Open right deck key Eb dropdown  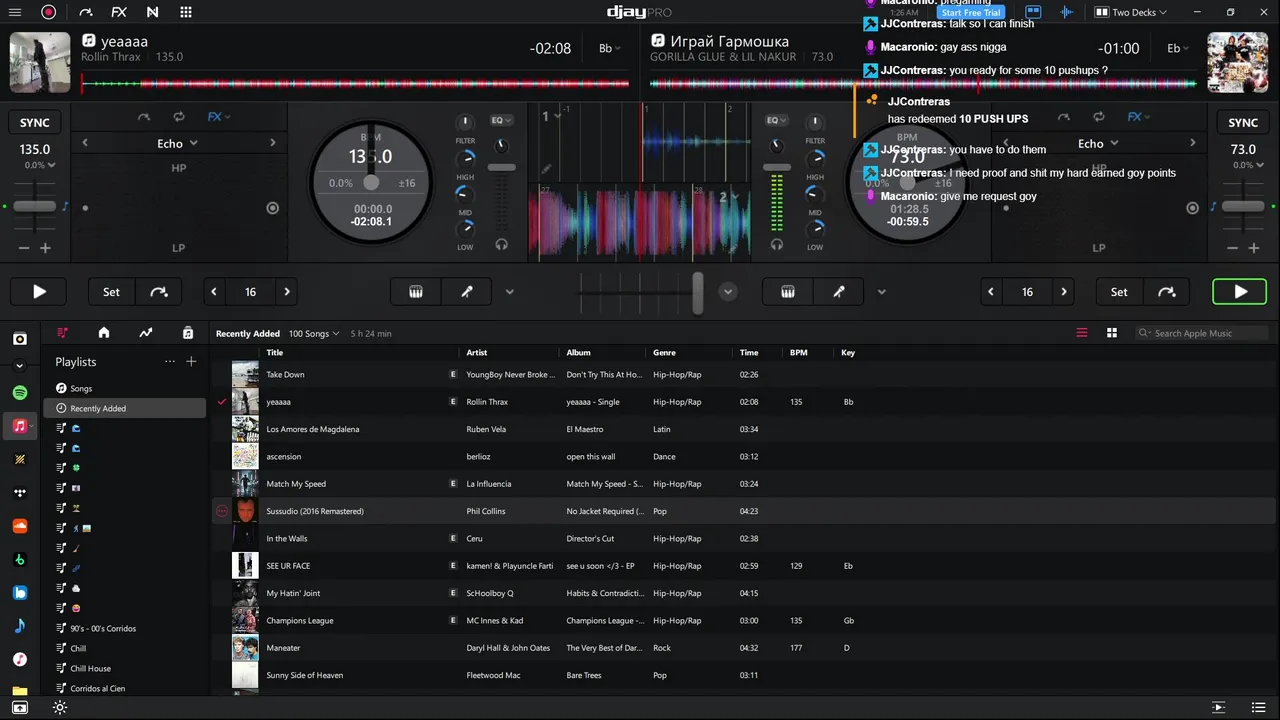1179,48
